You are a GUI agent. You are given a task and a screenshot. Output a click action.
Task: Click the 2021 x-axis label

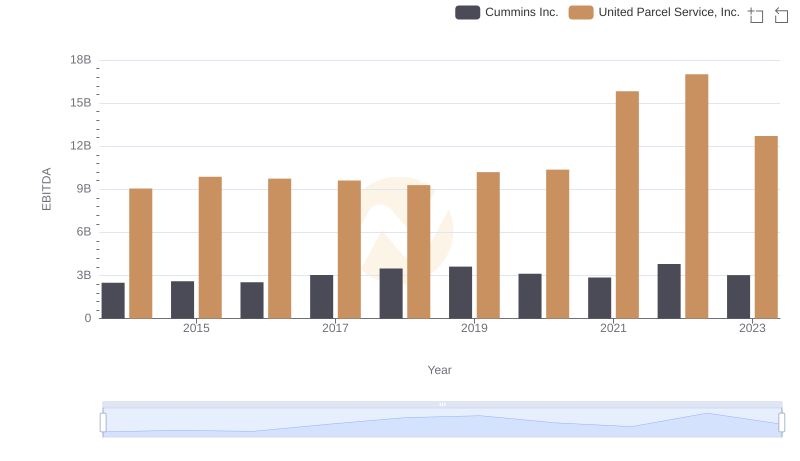613,328
